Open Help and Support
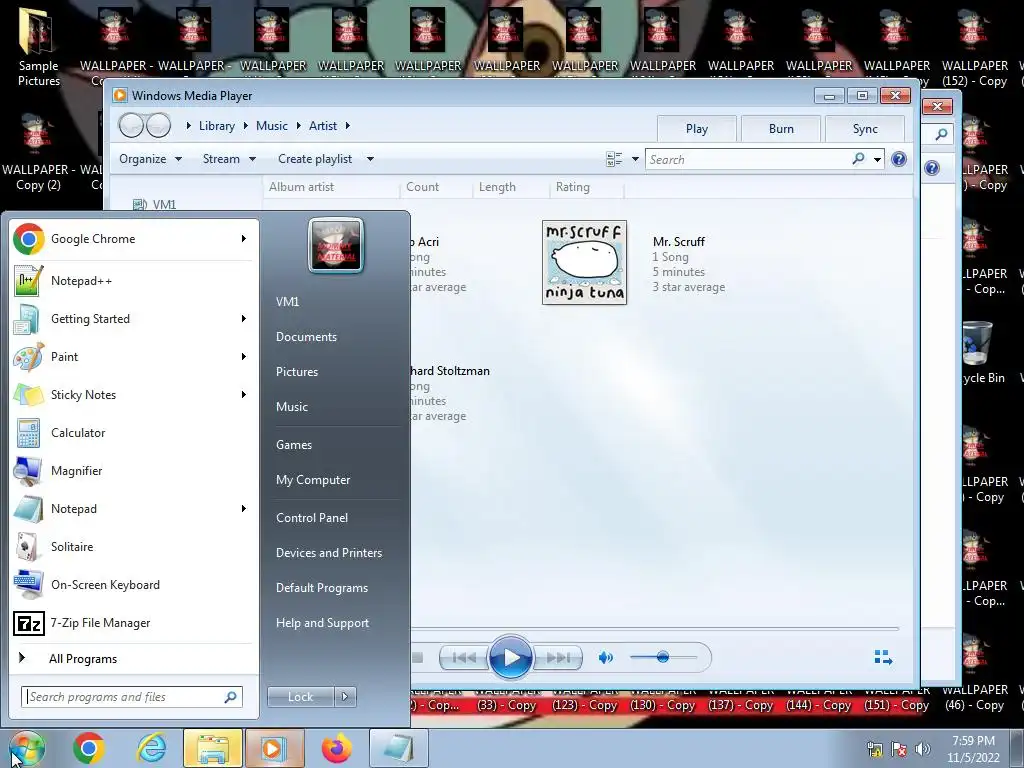Image resolution: width=1024 pixels, height=768 pixels. point(322,623)
